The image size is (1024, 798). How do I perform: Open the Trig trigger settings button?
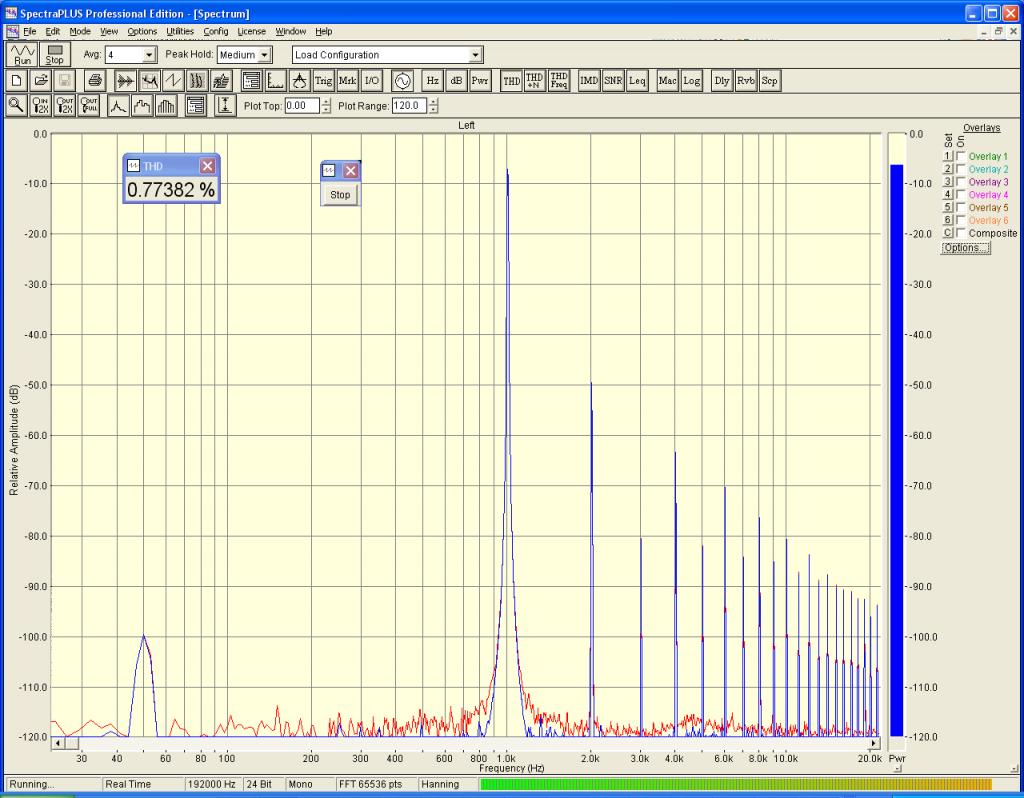(323, 81)
